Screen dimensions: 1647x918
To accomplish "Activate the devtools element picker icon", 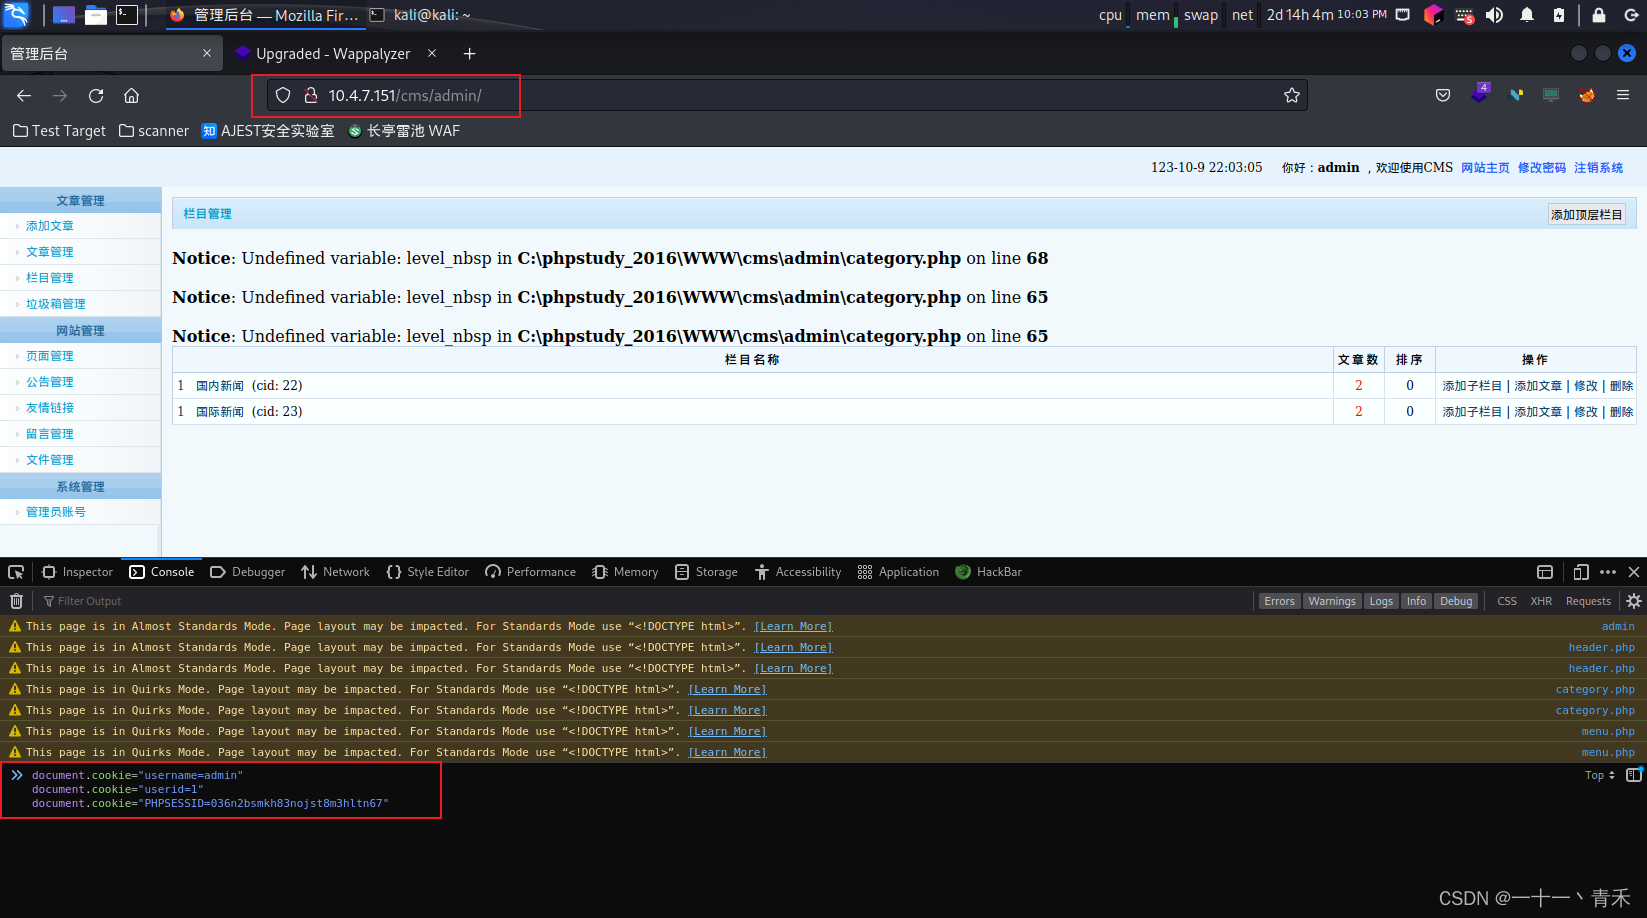I will tap(16, 572).
